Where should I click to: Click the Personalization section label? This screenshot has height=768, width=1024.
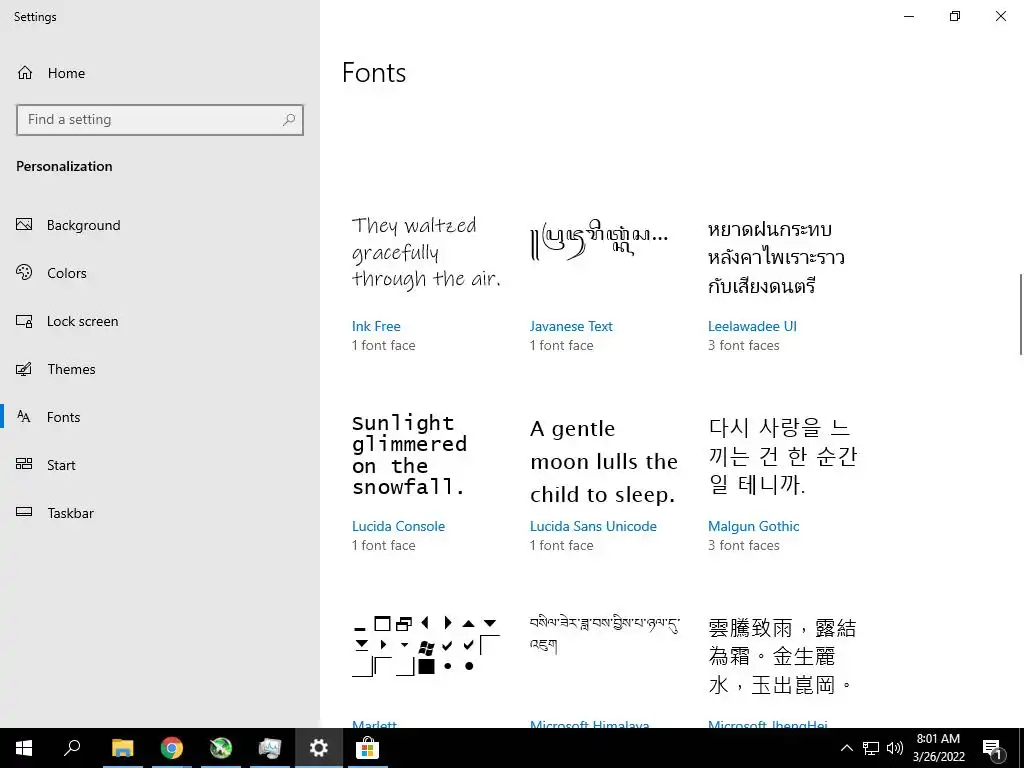pos(64,167)
